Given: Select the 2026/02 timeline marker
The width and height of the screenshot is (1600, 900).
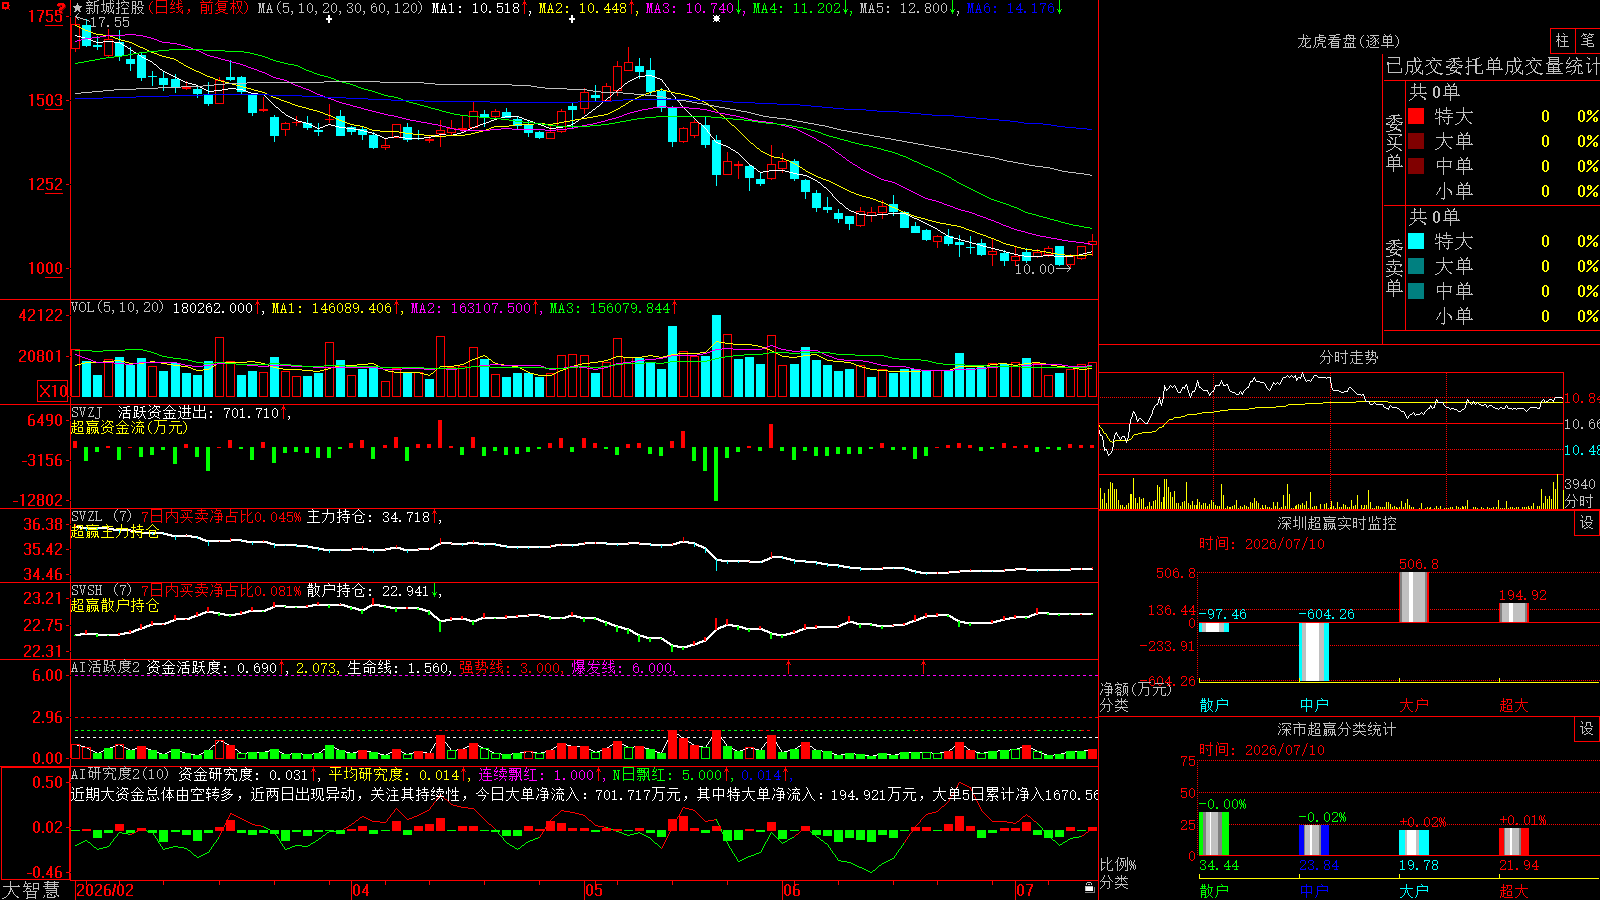Looking at the screenshot, I should coord(105,890).
